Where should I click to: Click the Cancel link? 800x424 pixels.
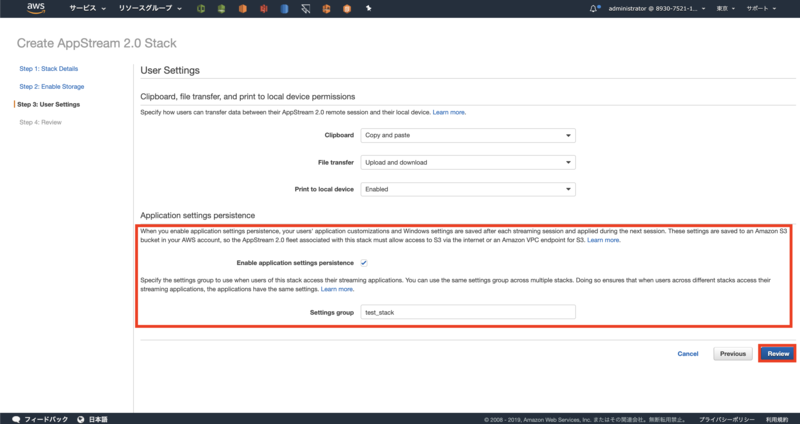687,354
